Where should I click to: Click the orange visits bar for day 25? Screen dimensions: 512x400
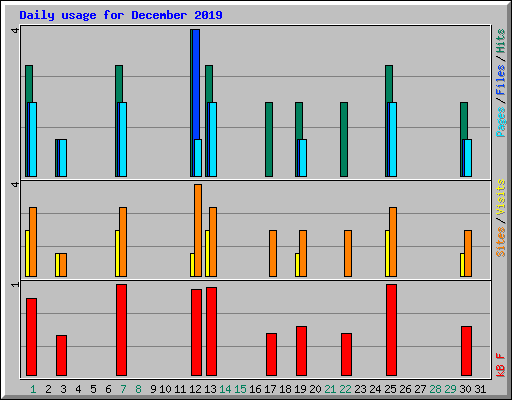pyautogui.click(x=393, y=242)
